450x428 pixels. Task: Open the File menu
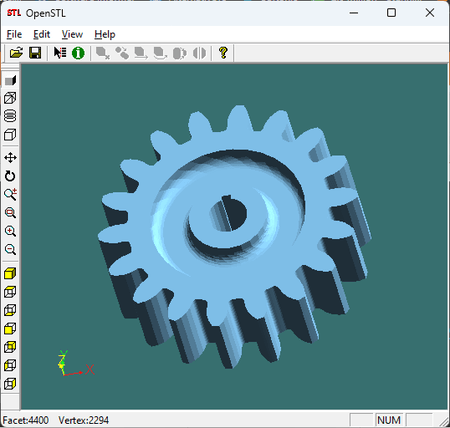pos(14,34)
